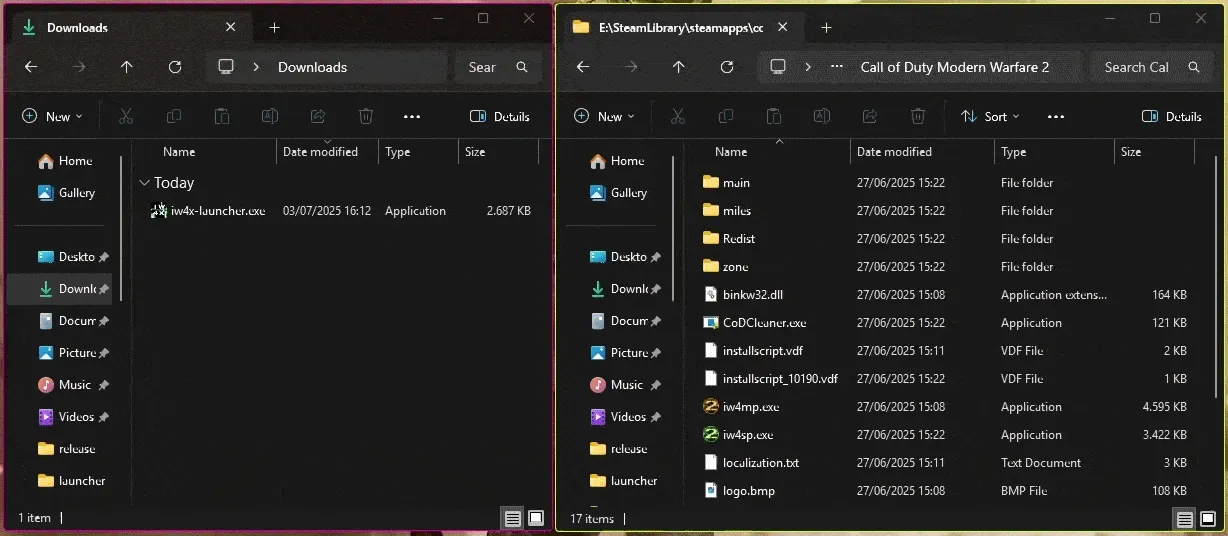Click Copy icon in Downloads toolbar

click(x=174, y=116)
